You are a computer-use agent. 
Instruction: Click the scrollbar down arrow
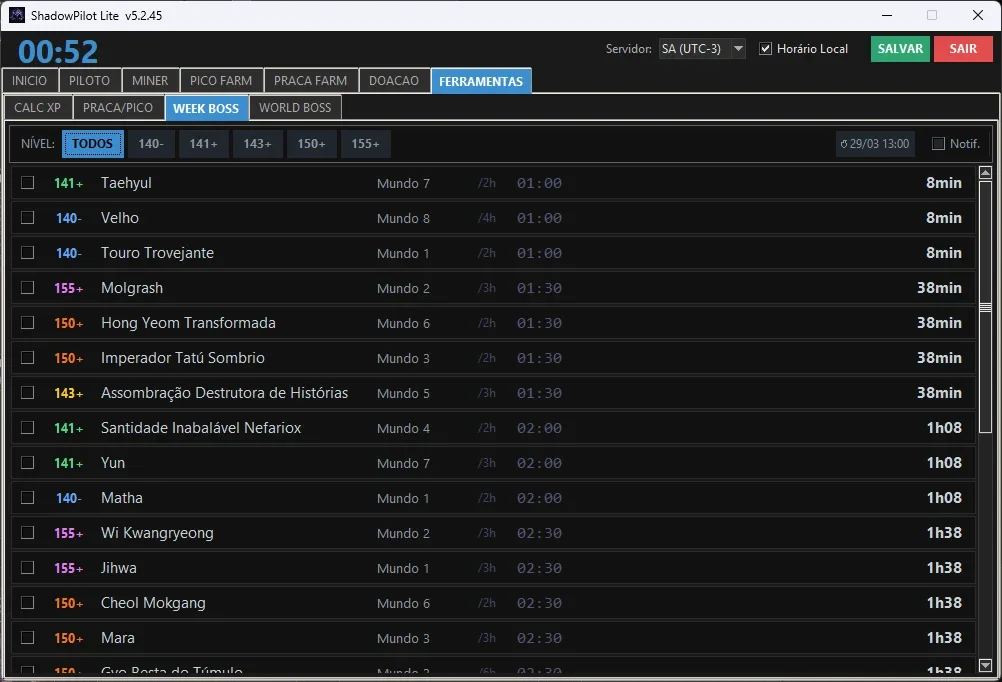tap(985, 665)
